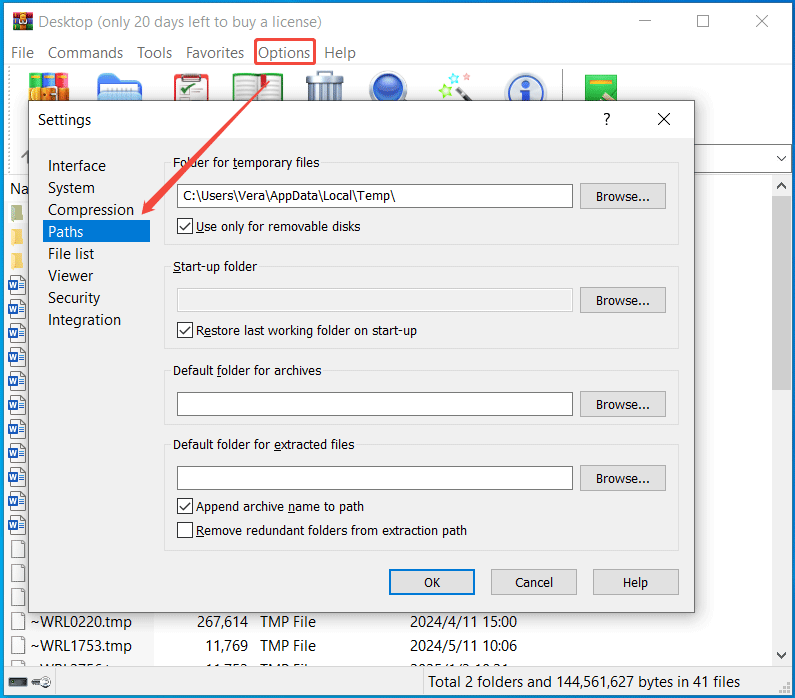Click the question mark help icon in Settings
The height and width of the screenshot is (698, 795).
click(607, 119)
